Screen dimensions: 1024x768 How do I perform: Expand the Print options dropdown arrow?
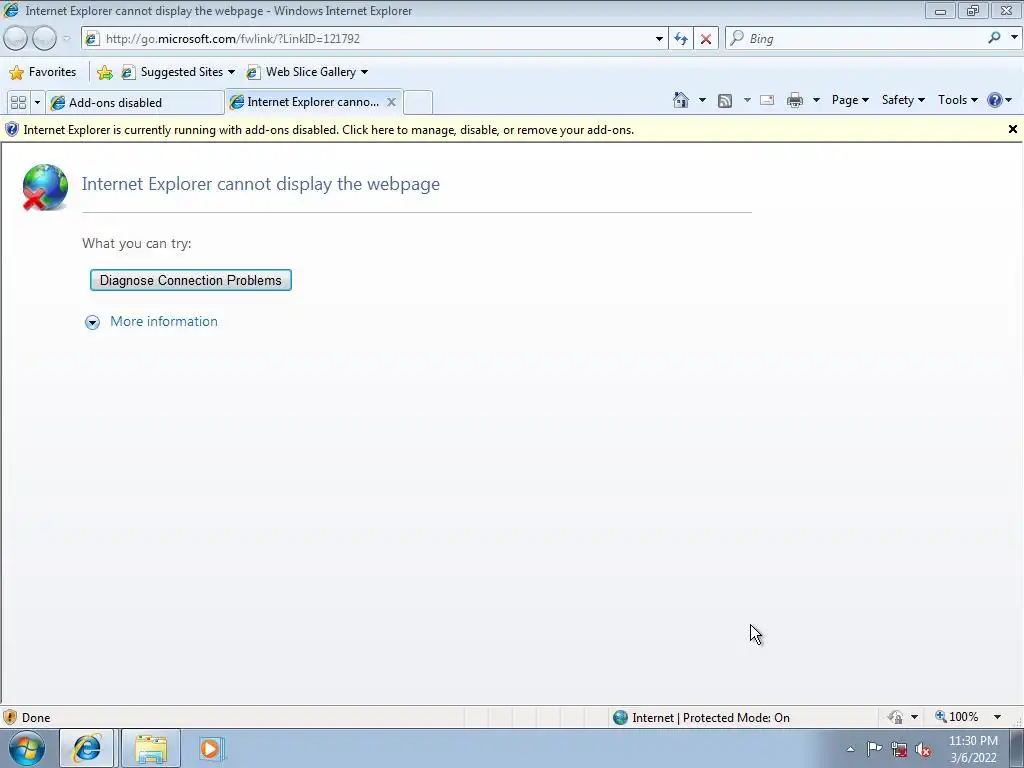pos(816,100)
